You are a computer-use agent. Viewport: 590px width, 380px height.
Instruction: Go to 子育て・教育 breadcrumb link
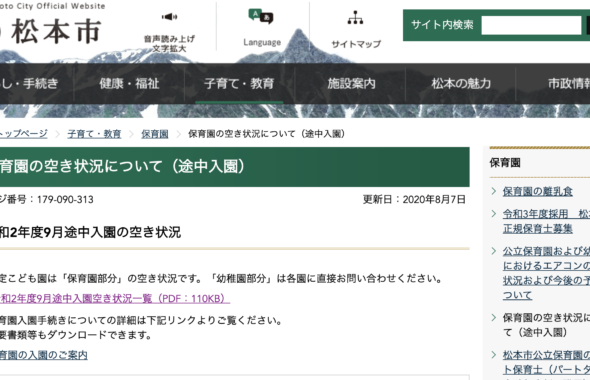(x=94, y=134)
